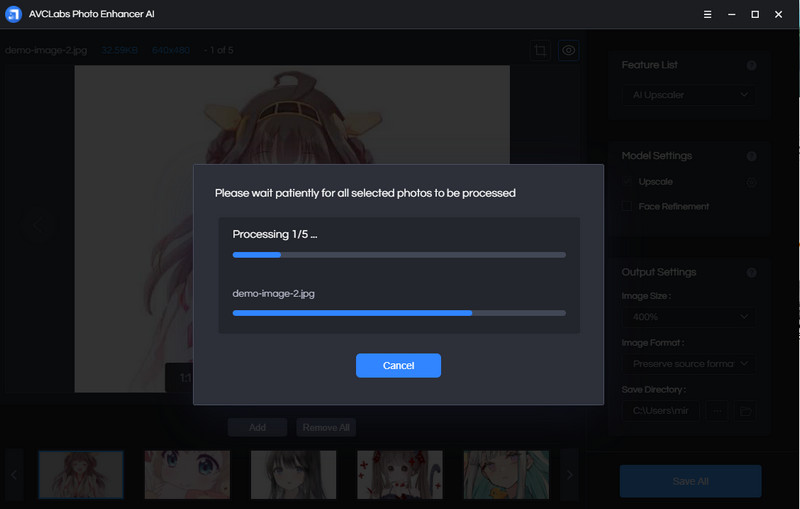Open the Feature List help icon
The image size is (800, 509).
(x=751, y=65)
